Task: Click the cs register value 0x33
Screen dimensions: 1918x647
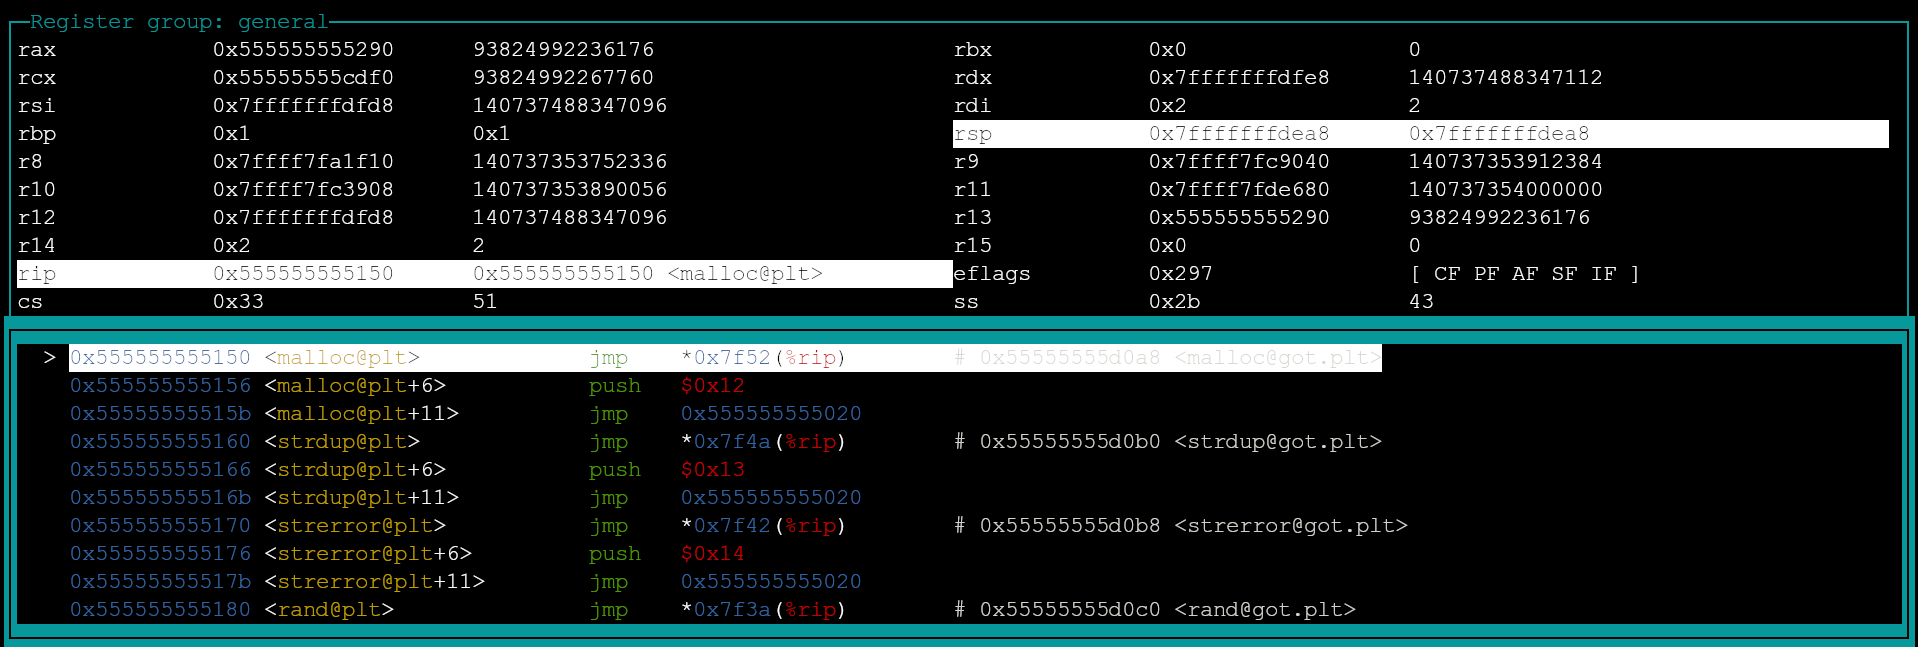Action: (238, 302)
